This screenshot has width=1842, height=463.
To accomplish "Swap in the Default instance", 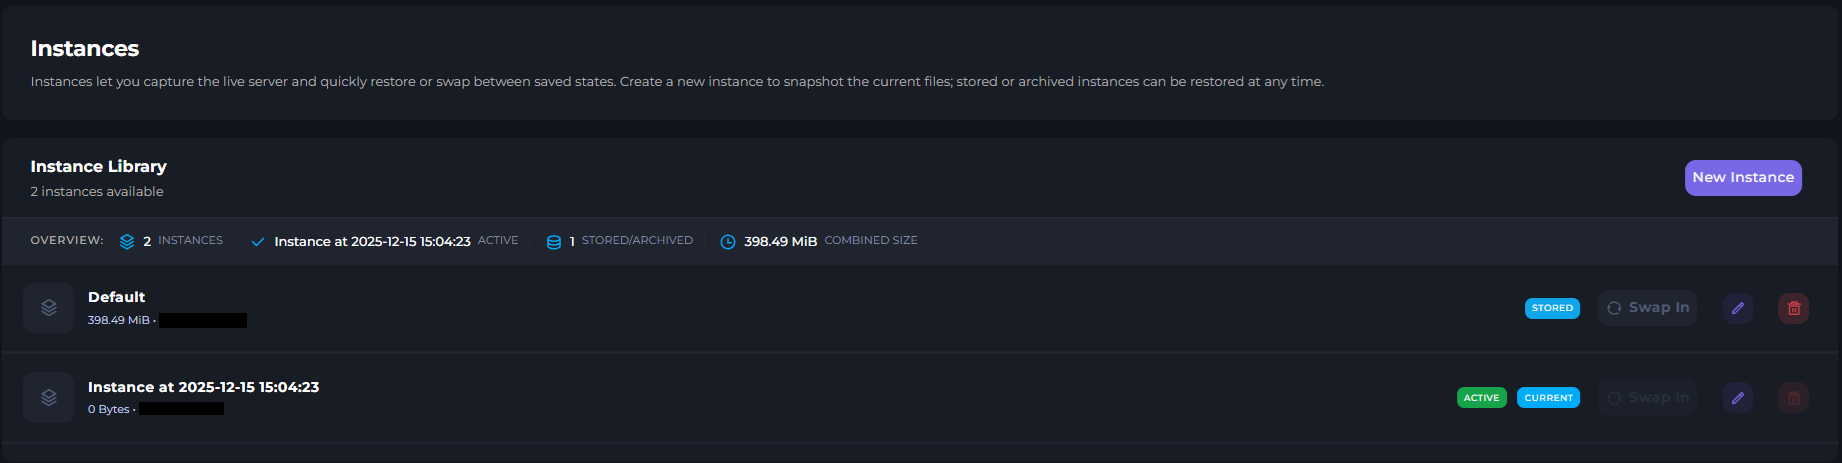I will (1647, 308).
